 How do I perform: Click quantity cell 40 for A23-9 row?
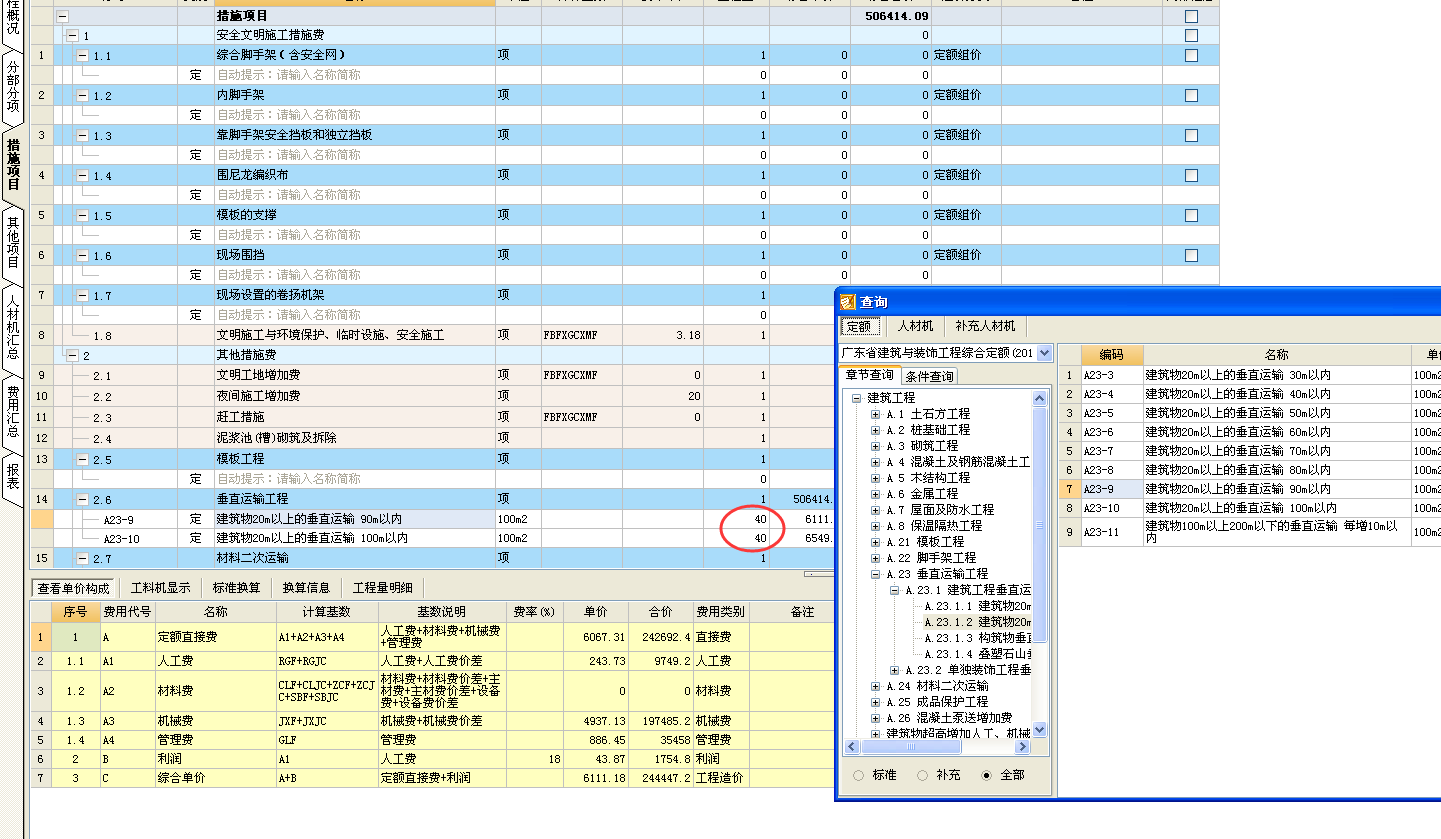coord(736,519)
